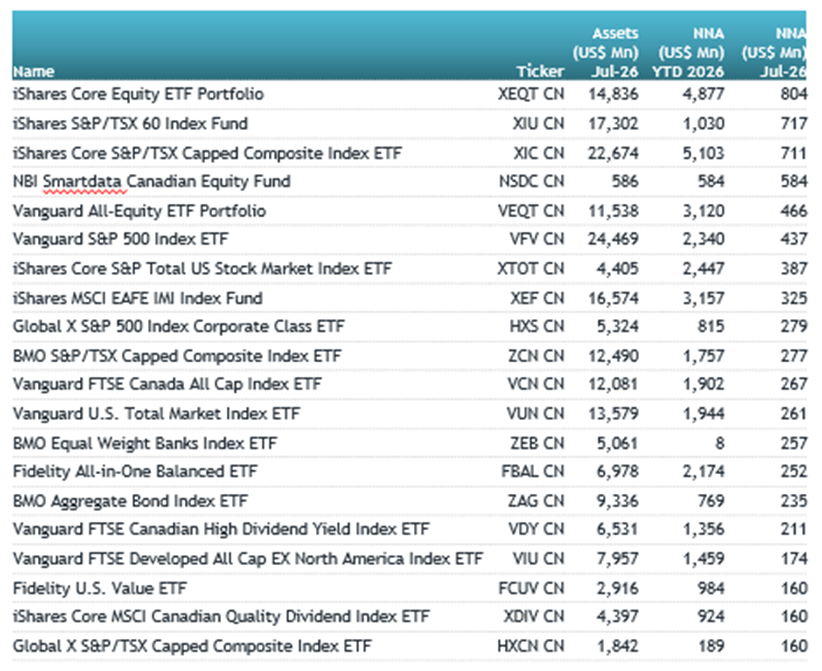Screen dimensions: 822x671
Task: Click the 'Ticker' column header
Action: coord(540,71)
